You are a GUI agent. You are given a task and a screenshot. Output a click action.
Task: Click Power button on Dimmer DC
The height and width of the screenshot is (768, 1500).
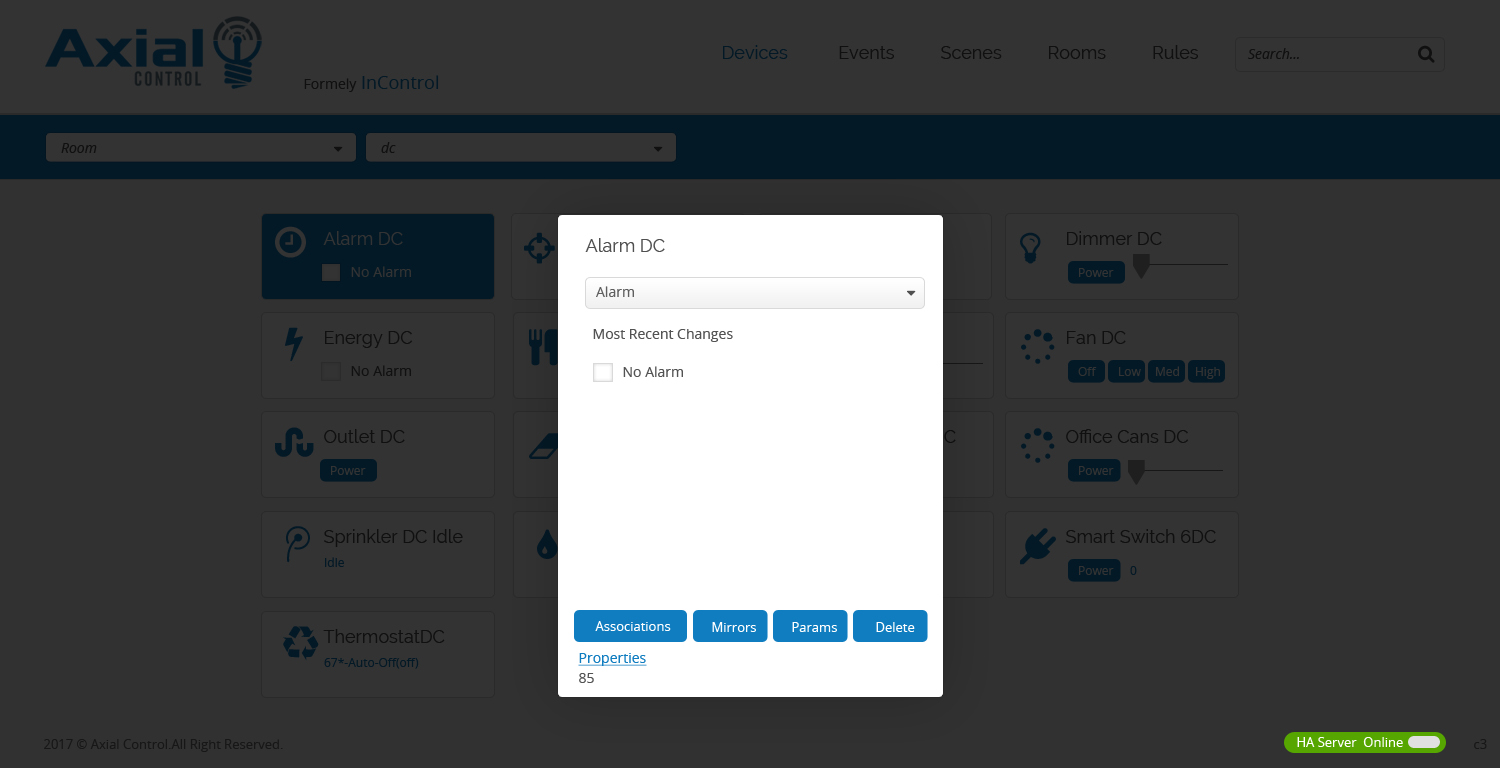tap(1096, 272)
